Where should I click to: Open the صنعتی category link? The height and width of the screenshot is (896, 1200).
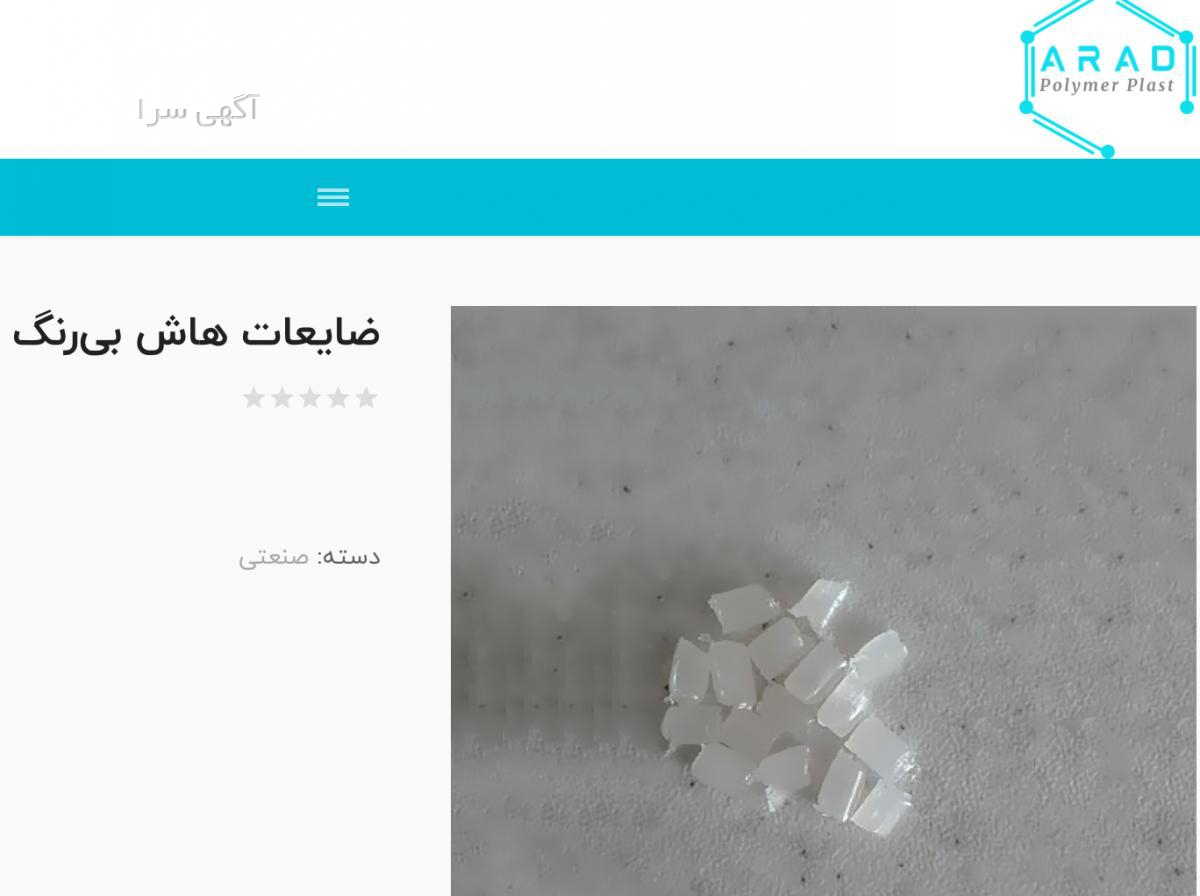pyautogui.click(x=273, y=558)
